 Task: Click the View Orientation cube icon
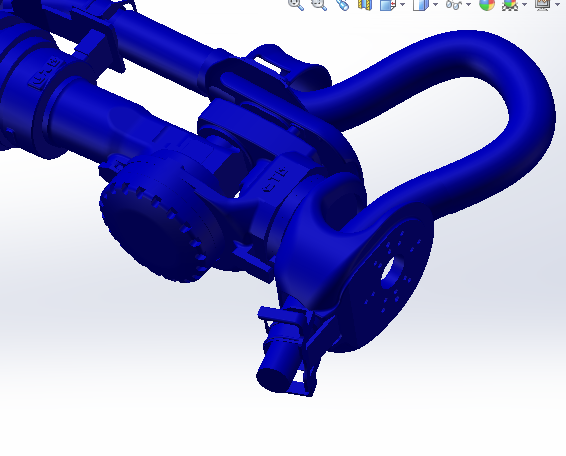pos(388,4)
